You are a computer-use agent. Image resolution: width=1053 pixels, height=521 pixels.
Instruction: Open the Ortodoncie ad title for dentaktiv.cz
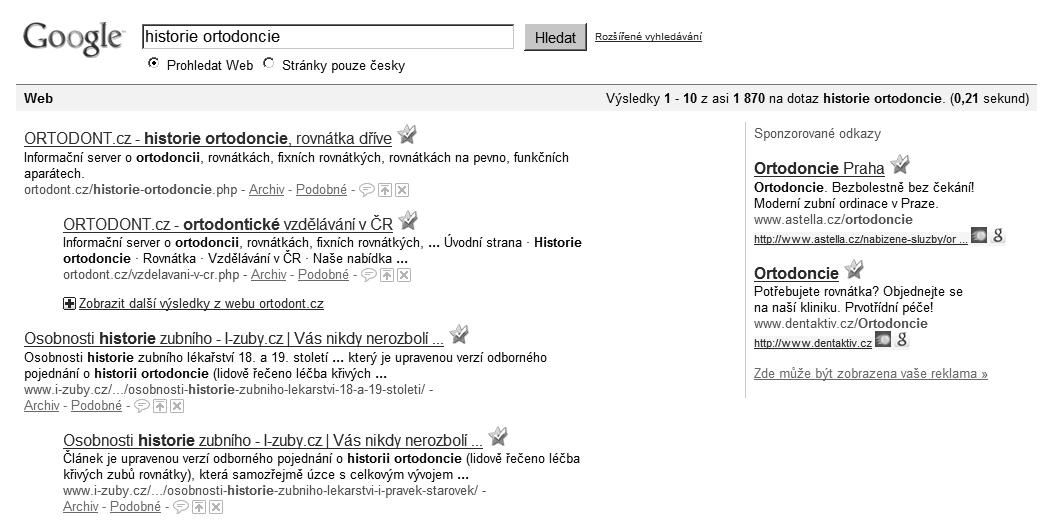[796, 273]
